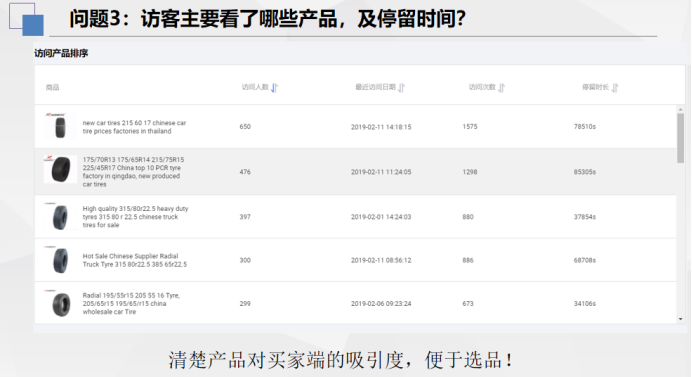This screenshot has height=377, width=692.
Task: Select date 2019-02-06 09:23:24
Action: [381, 303]
